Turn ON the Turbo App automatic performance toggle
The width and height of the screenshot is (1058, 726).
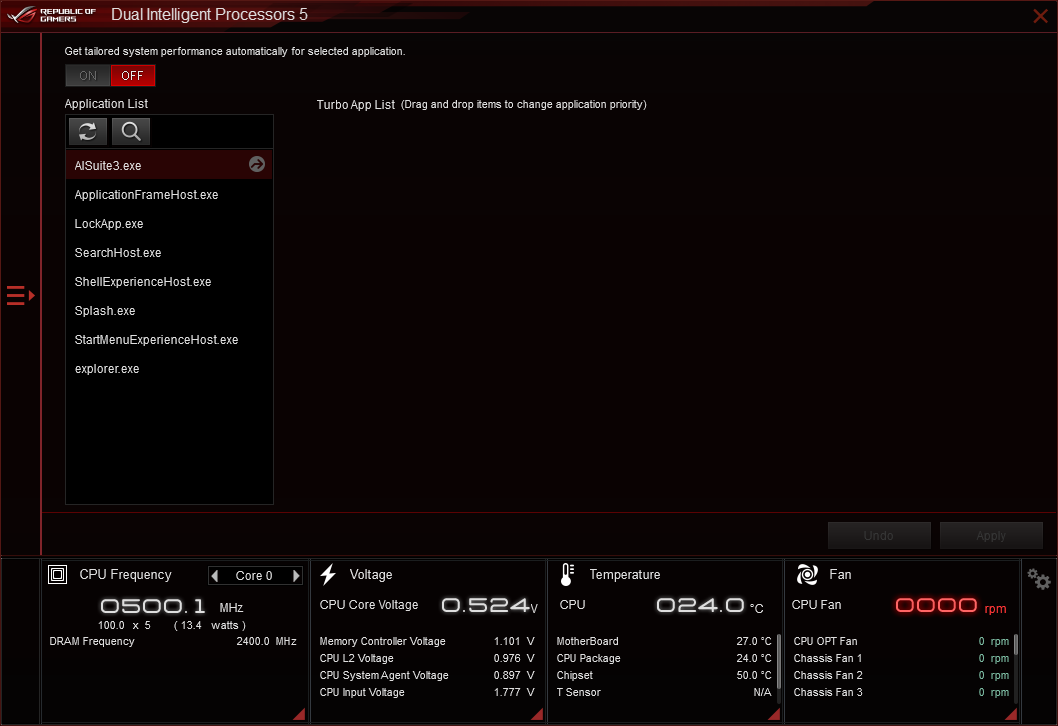coord(87,75)
